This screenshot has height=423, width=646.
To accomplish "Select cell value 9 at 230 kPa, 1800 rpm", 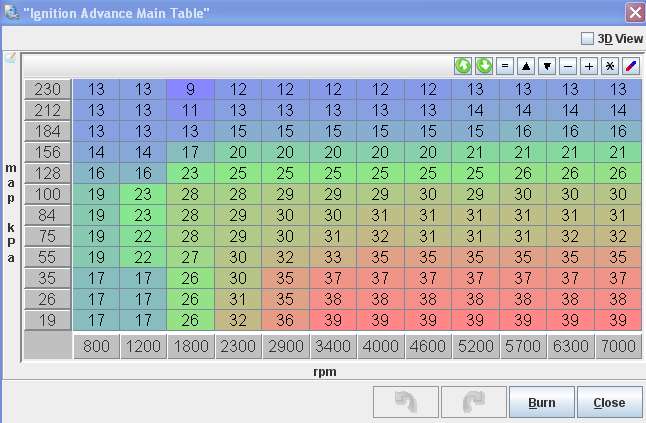I will pos(190,89).
